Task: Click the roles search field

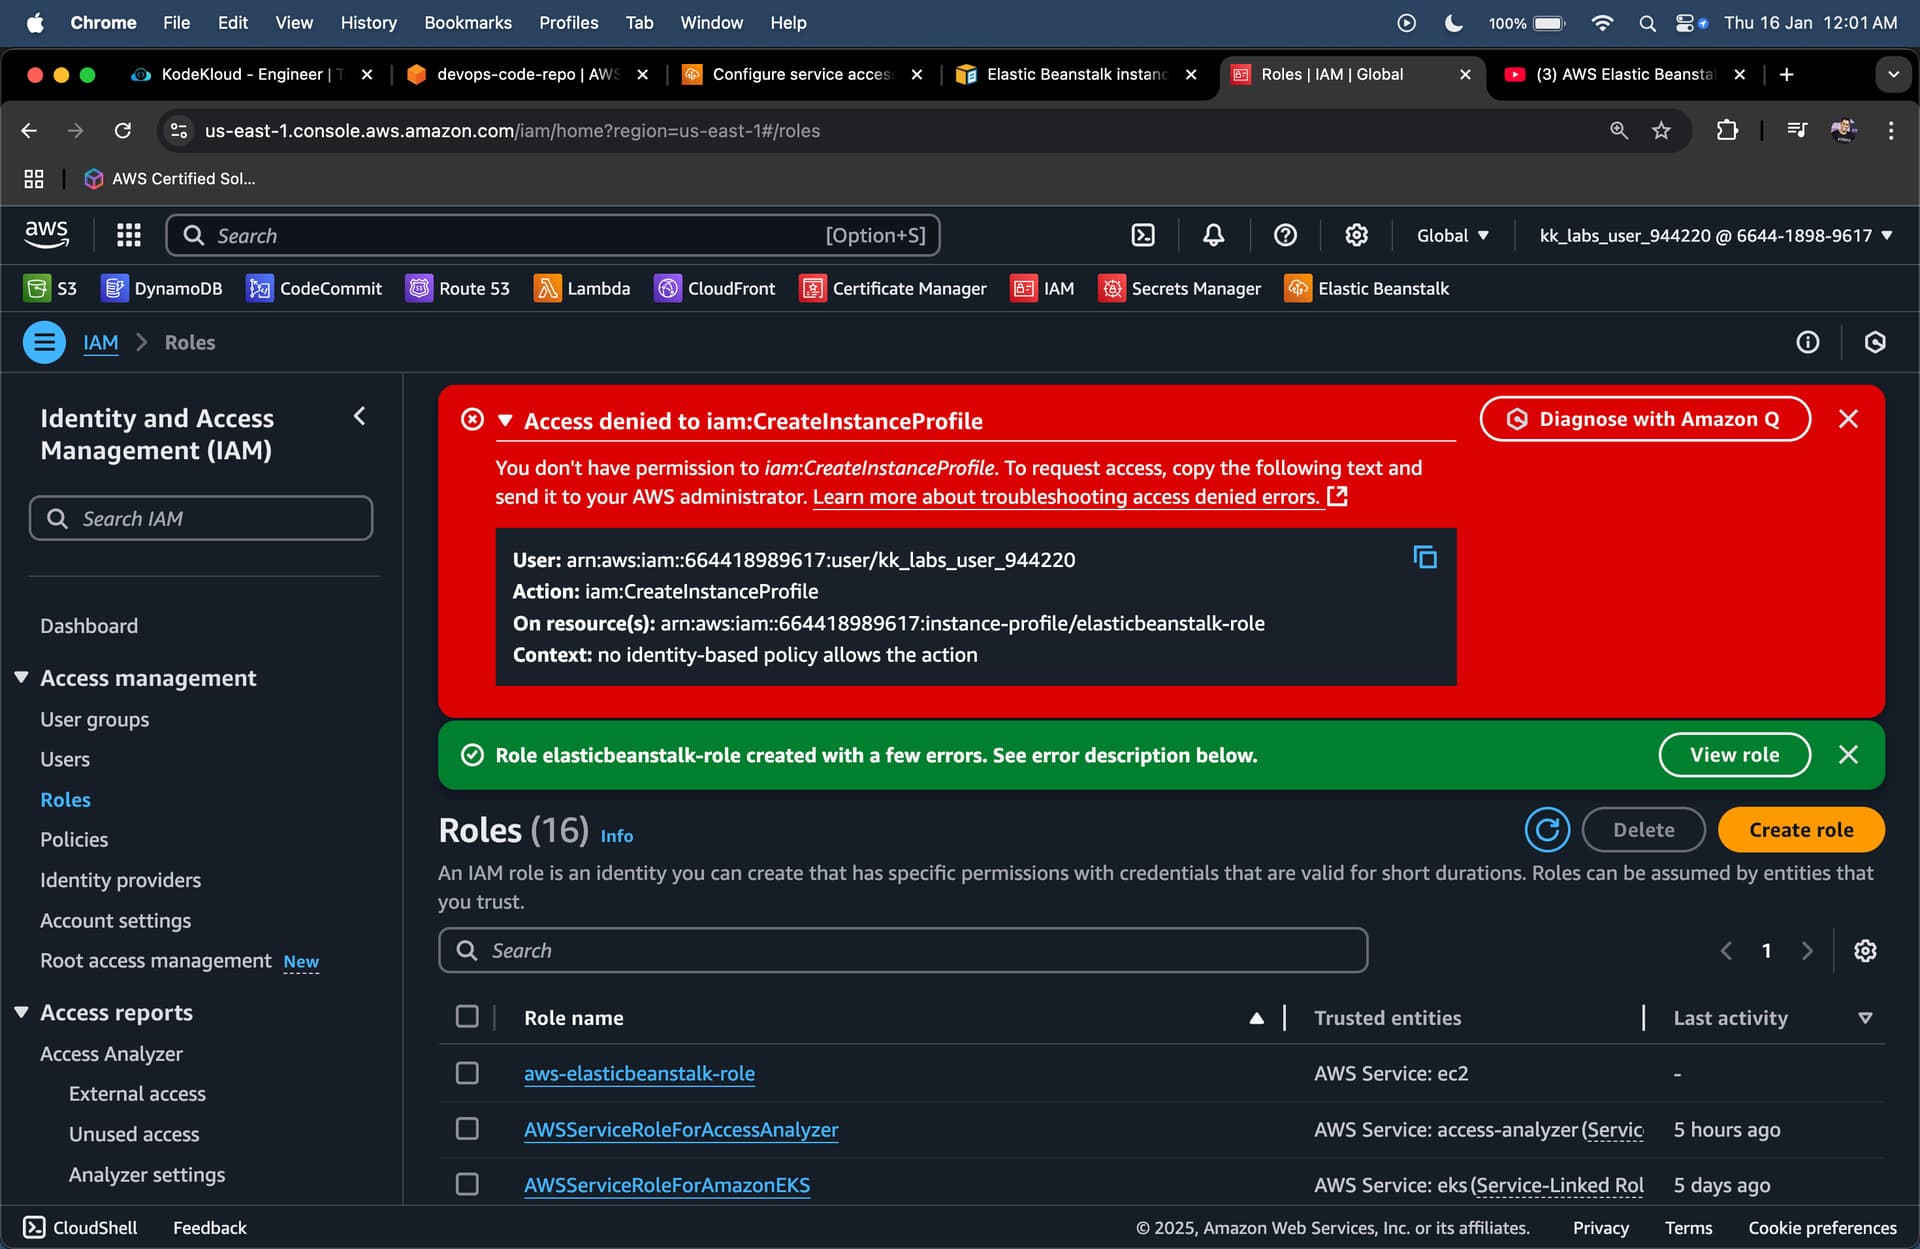Action: click(x=902, y=951)
